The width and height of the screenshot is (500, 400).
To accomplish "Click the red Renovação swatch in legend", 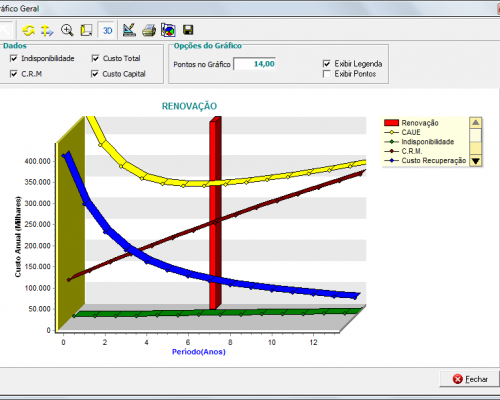I will [391, 123].
